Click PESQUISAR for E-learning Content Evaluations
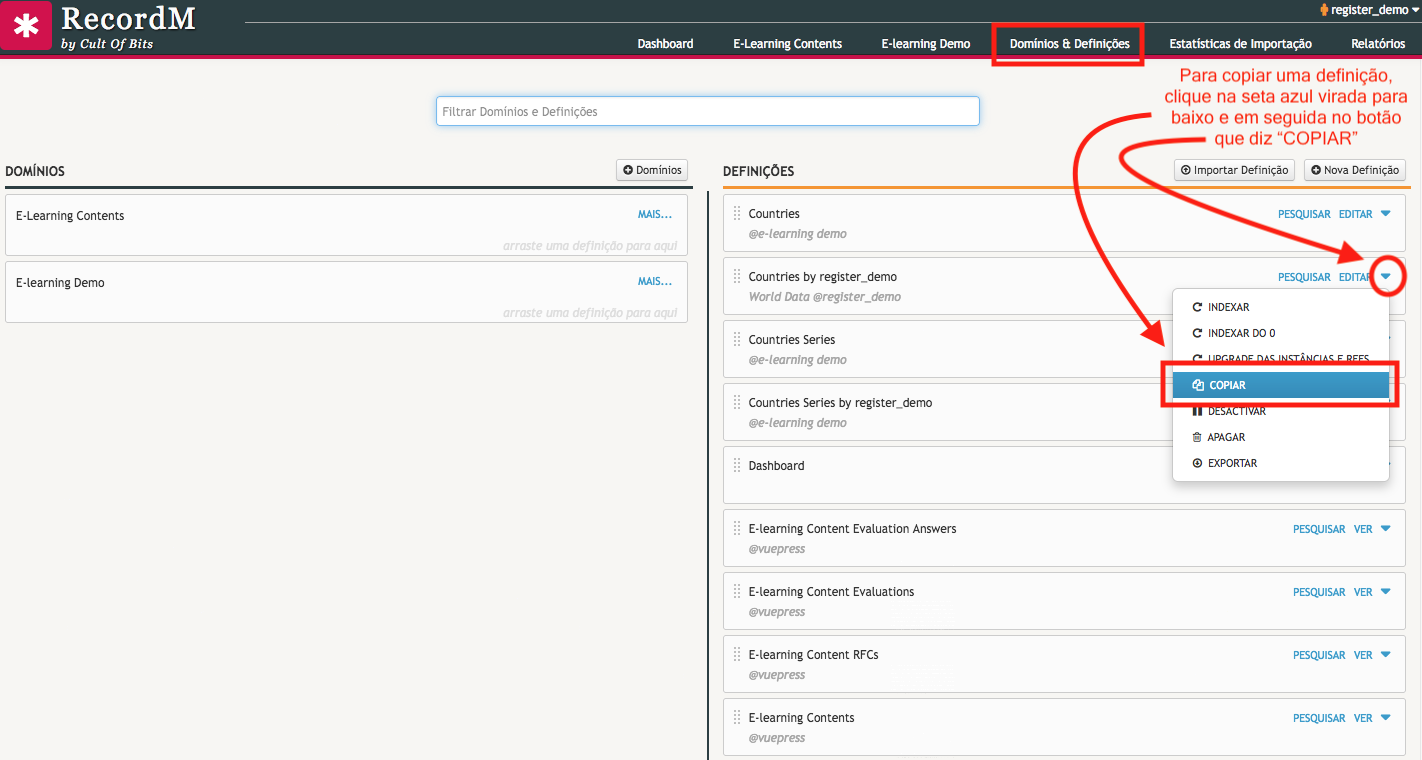Viewport: 1422px width, 760px height. 1319,592
